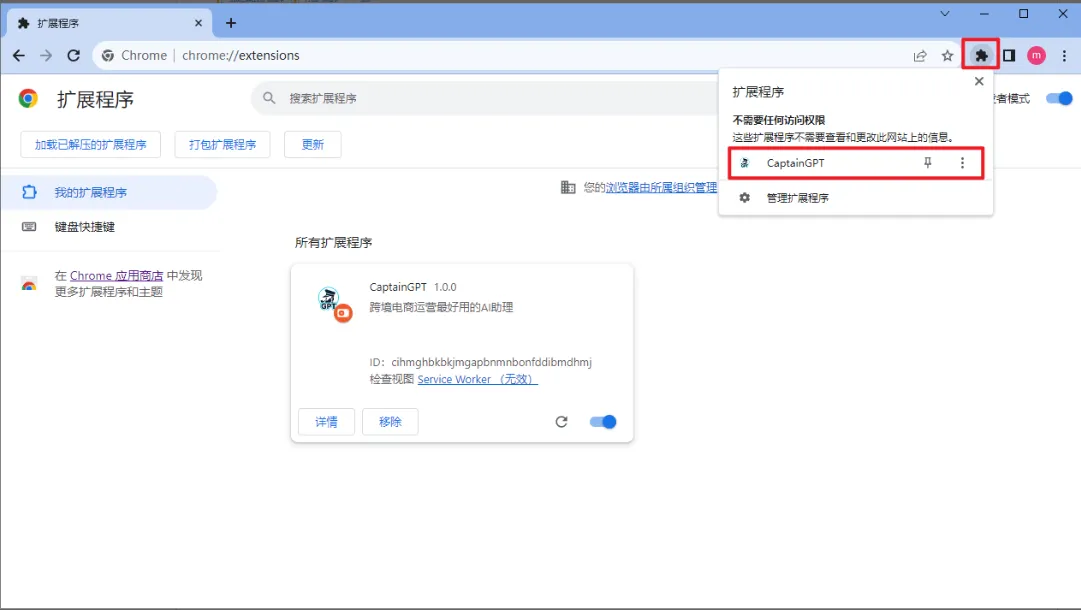This screenshot has height=610, width=1081.
Task: Open the profile avatar "m"
Action: (1036, 56)
